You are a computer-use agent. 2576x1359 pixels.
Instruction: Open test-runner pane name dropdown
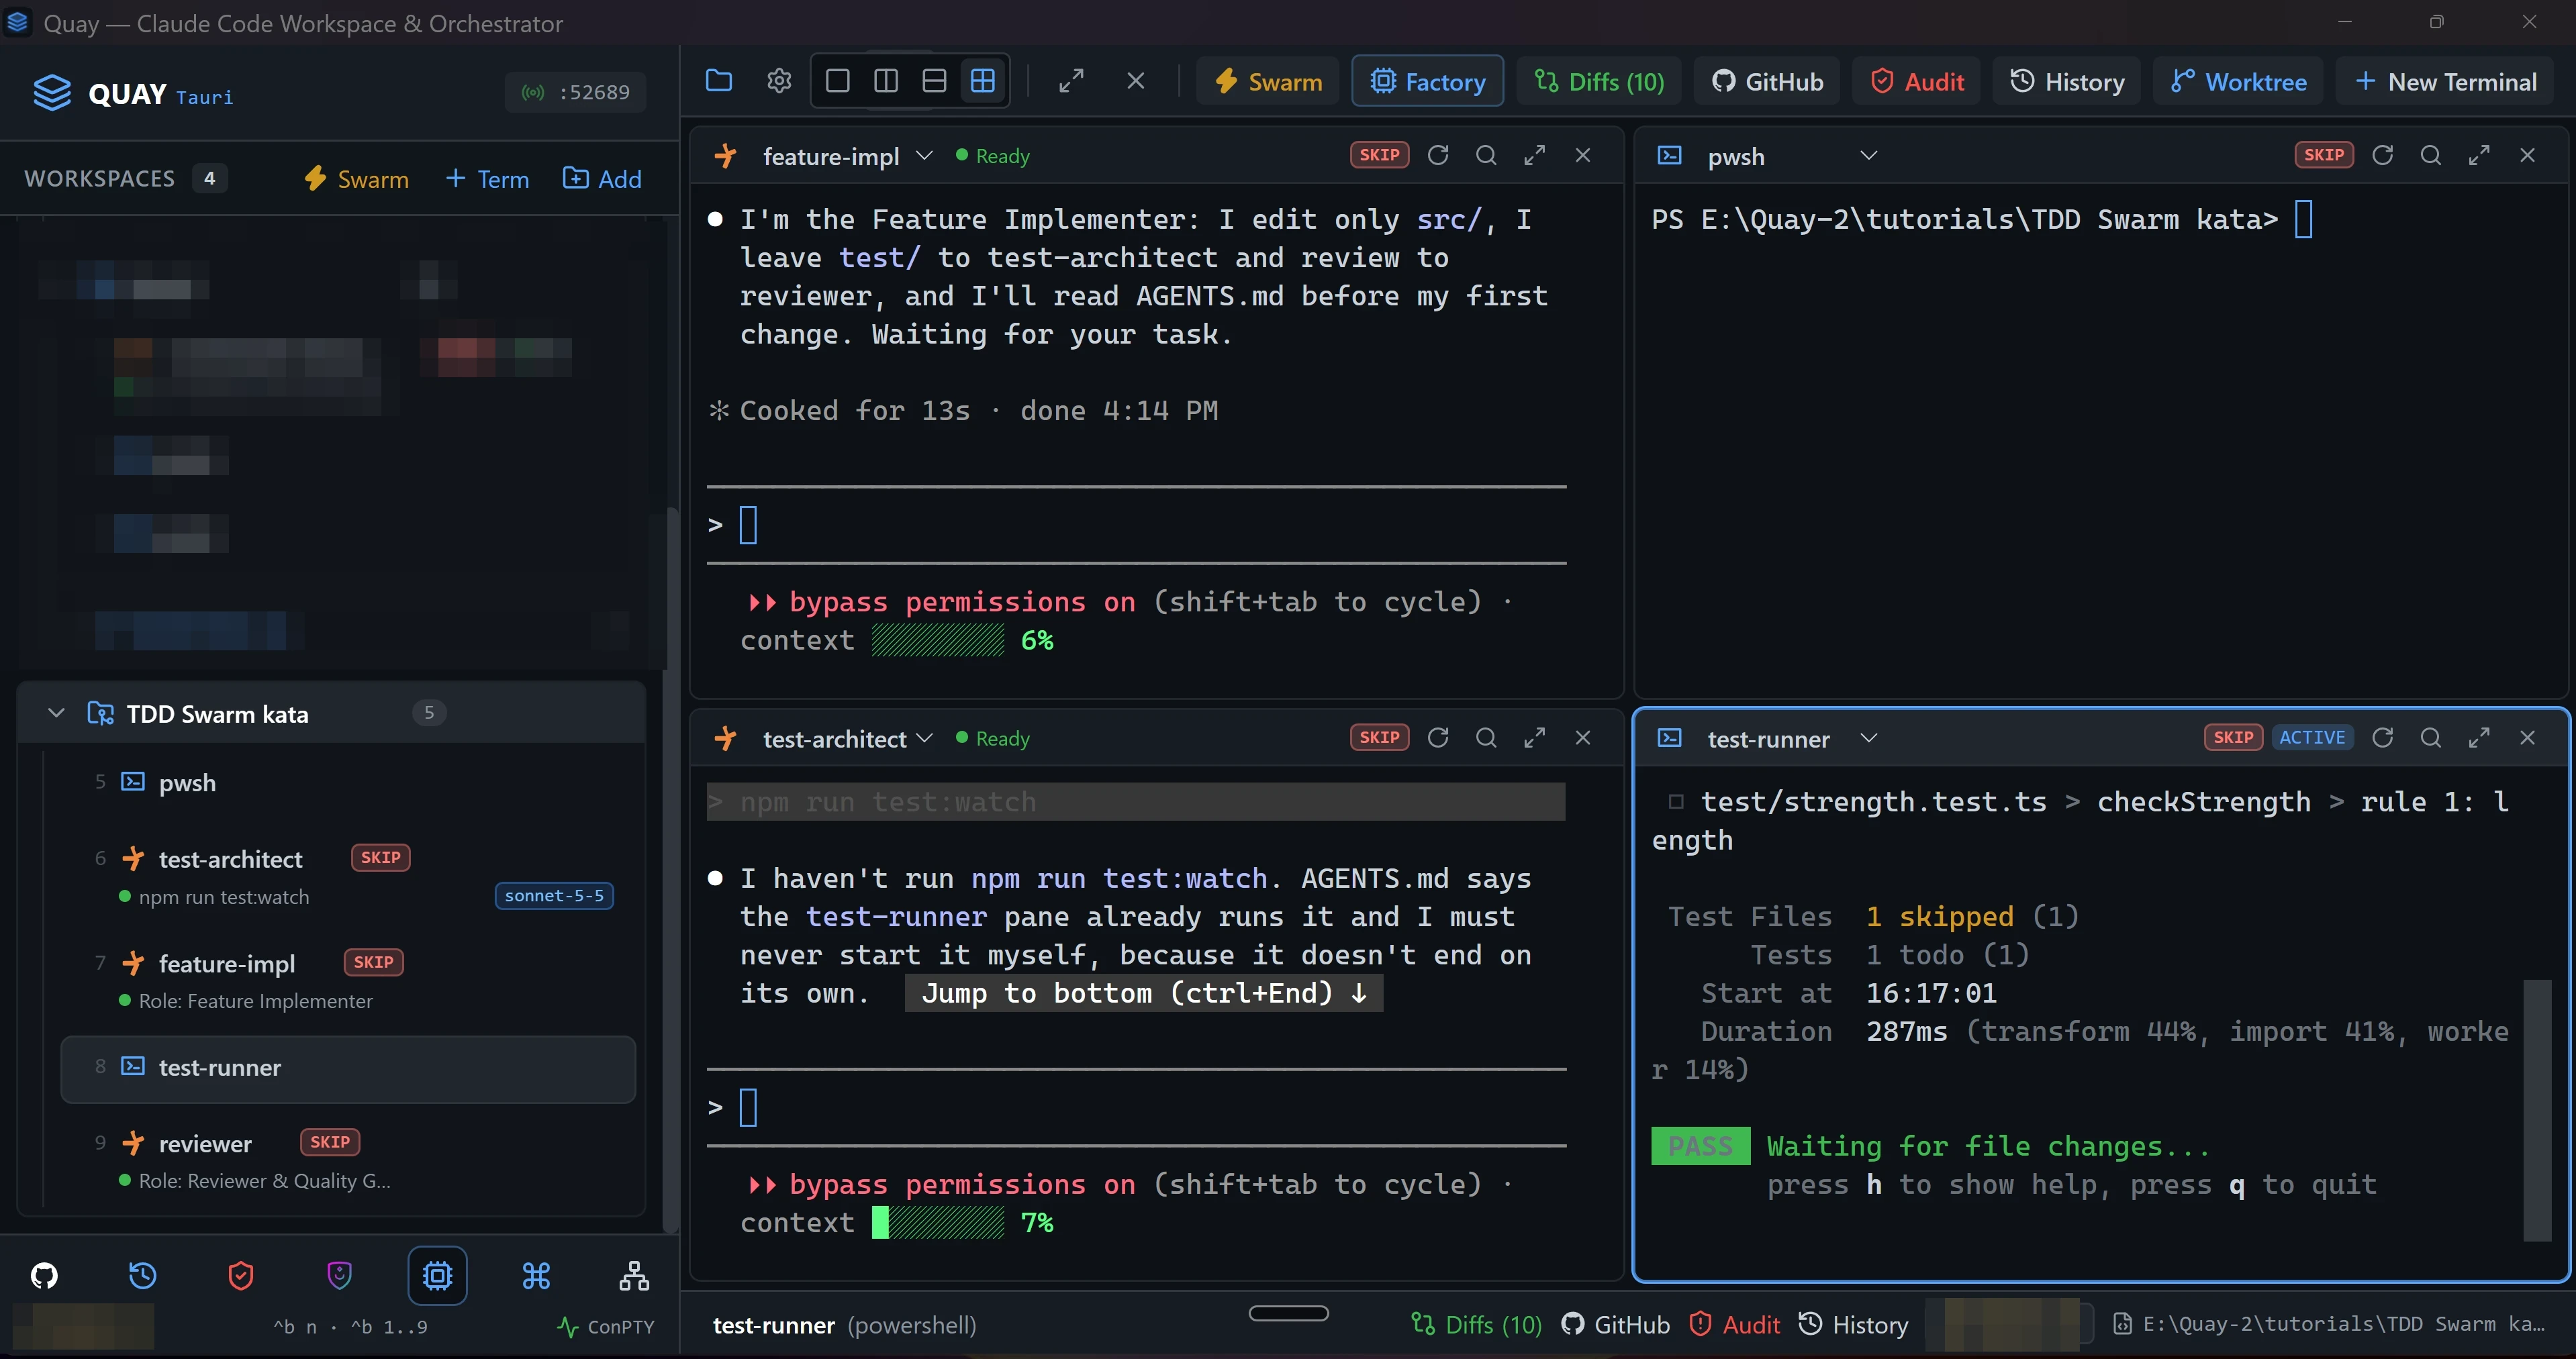(x=1868, y=737)
